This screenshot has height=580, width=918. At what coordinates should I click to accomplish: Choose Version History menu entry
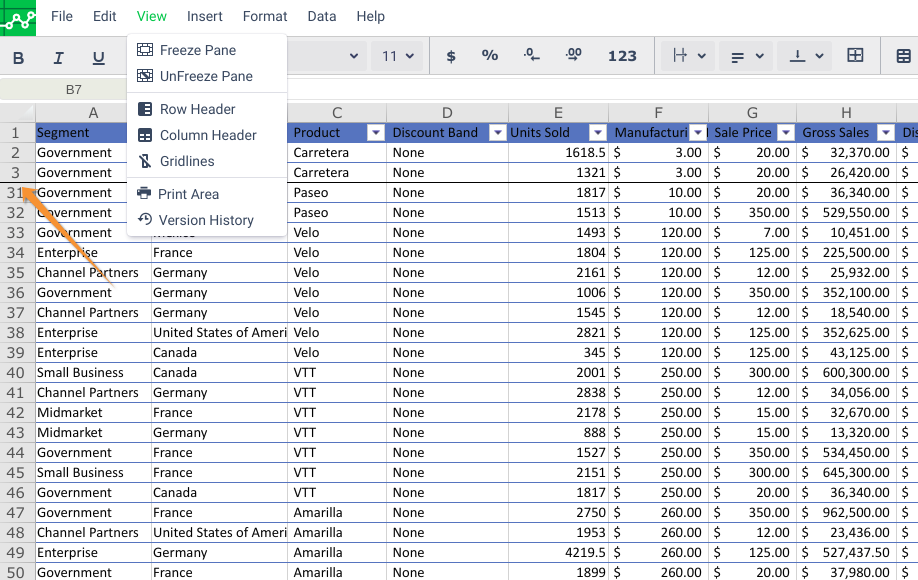pos(206,220)
